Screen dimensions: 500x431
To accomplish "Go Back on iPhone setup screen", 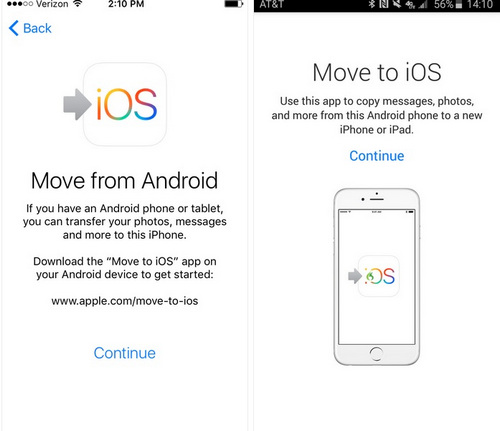I will pos(30,28).
